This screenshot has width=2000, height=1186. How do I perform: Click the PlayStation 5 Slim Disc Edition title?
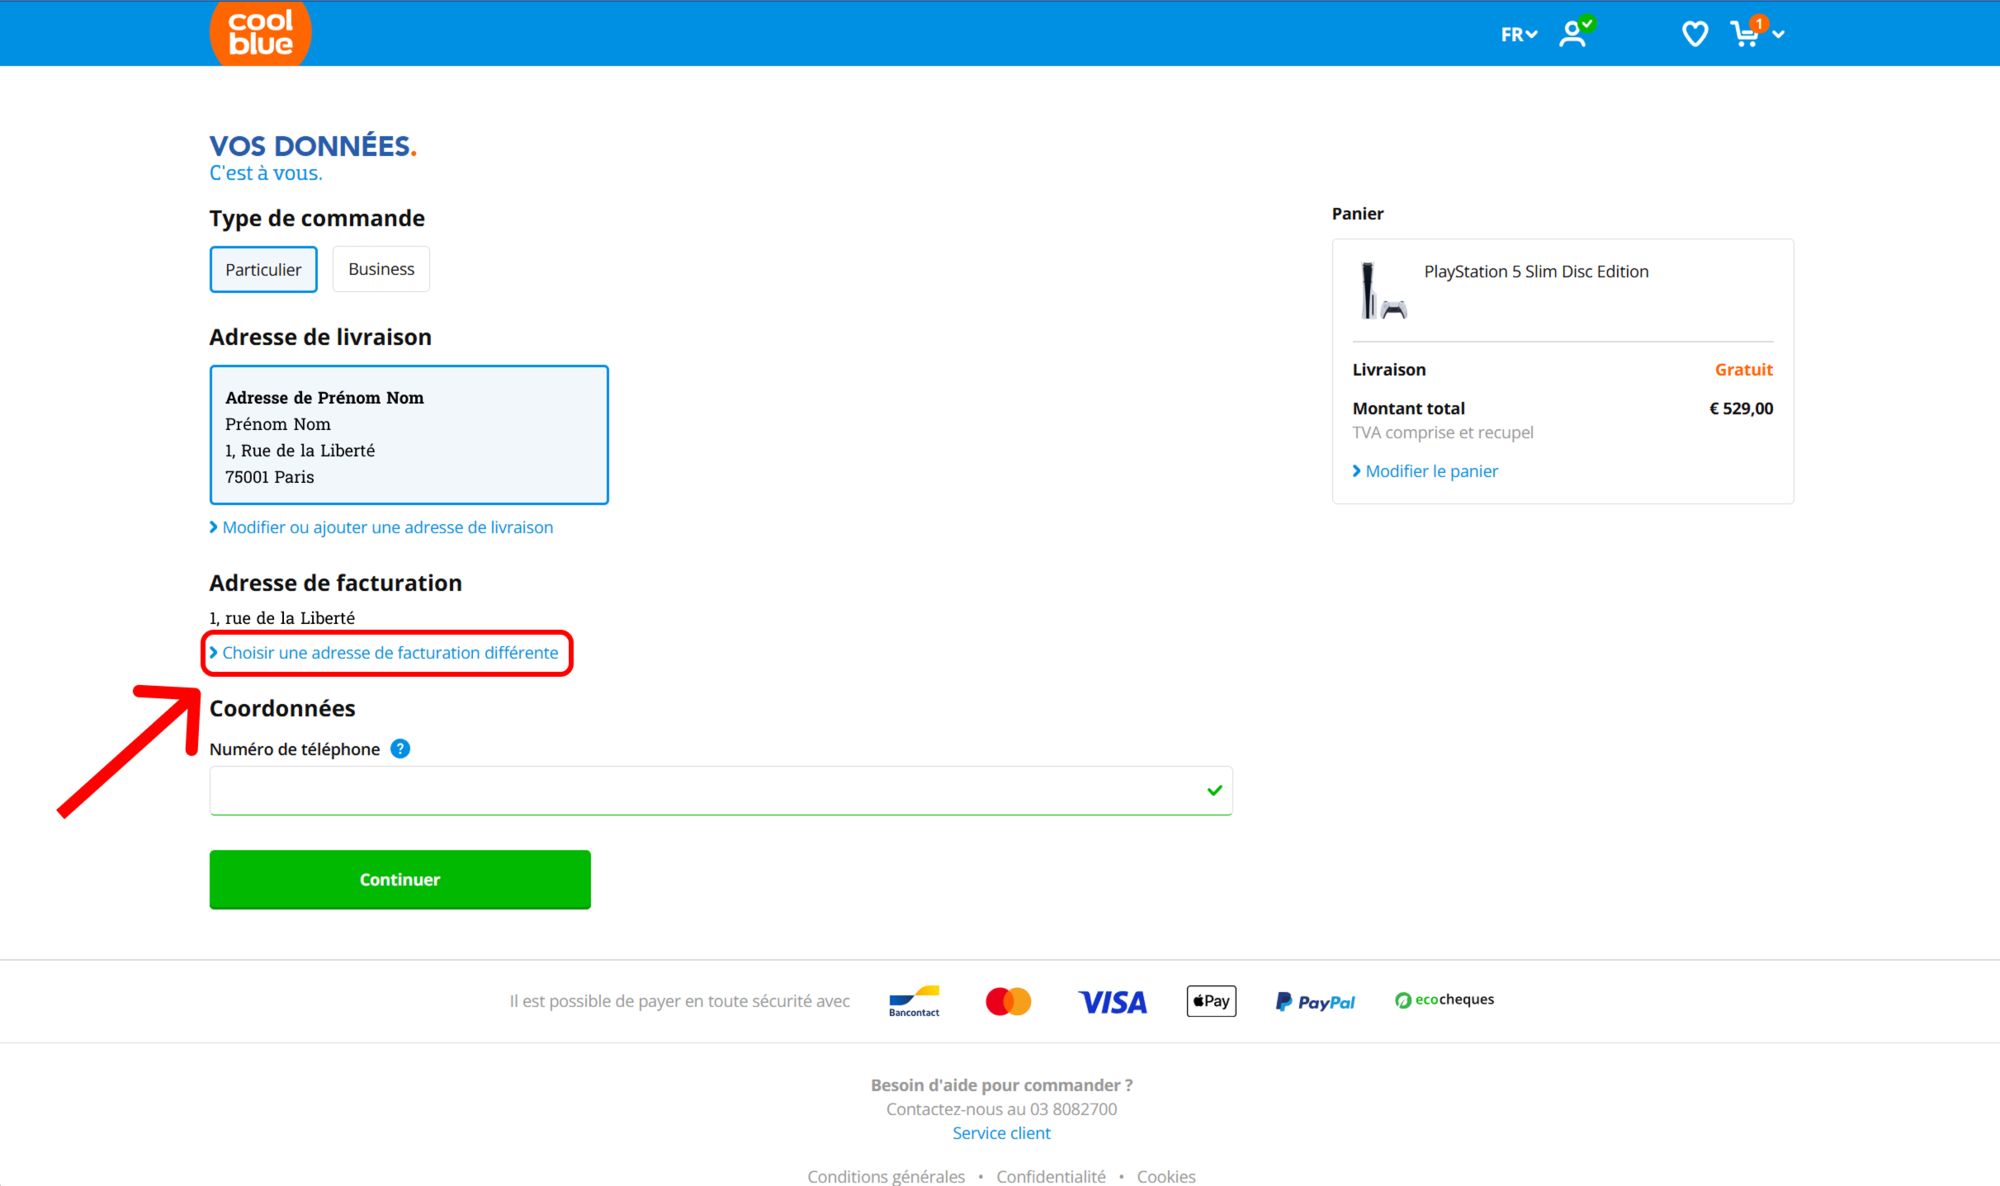click(1536, 272)
